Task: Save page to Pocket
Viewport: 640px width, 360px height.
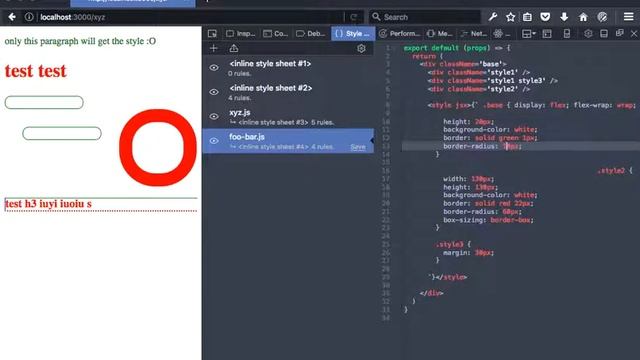Action: tap(545, 17)
